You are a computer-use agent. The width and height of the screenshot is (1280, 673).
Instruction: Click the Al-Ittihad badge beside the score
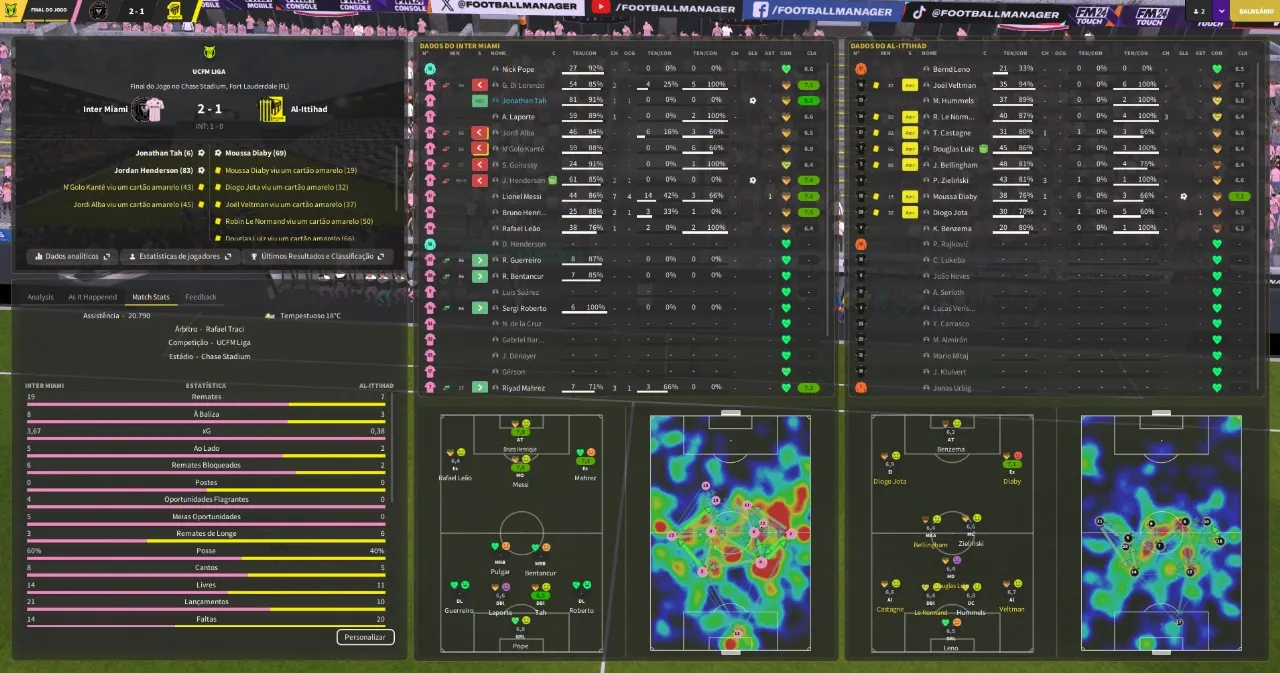(272, 109)
